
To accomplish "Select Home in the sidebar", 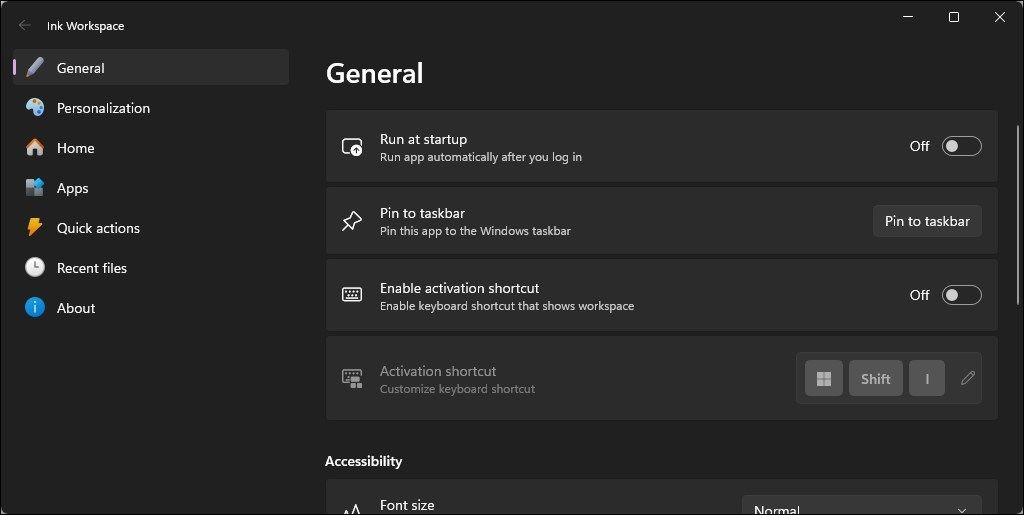I will click(151, 148).
